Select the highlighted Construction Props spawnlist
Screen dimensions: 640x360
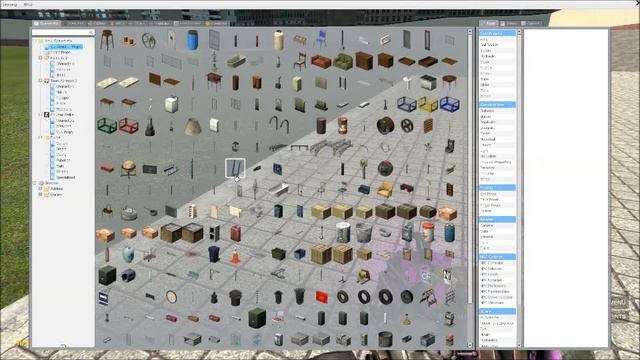(x=63, y=47)
